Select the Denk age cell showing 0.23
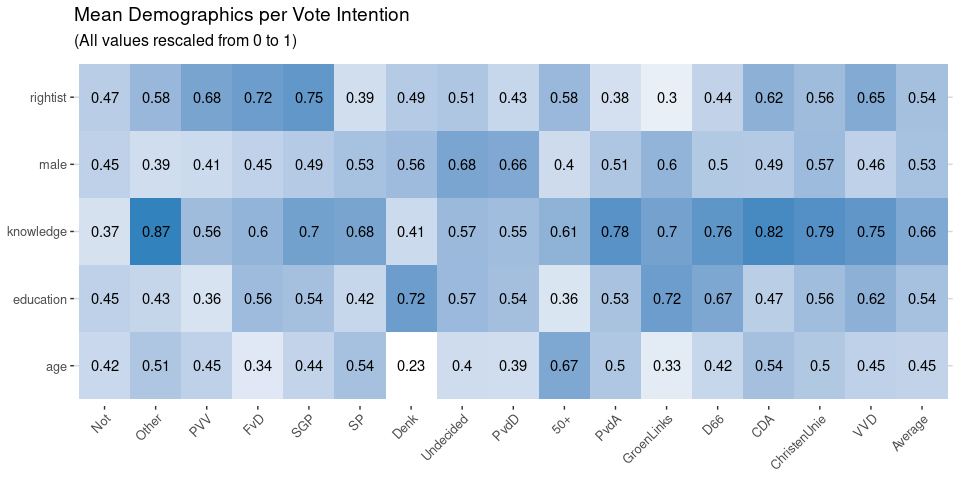 click(x=411, y=366)
